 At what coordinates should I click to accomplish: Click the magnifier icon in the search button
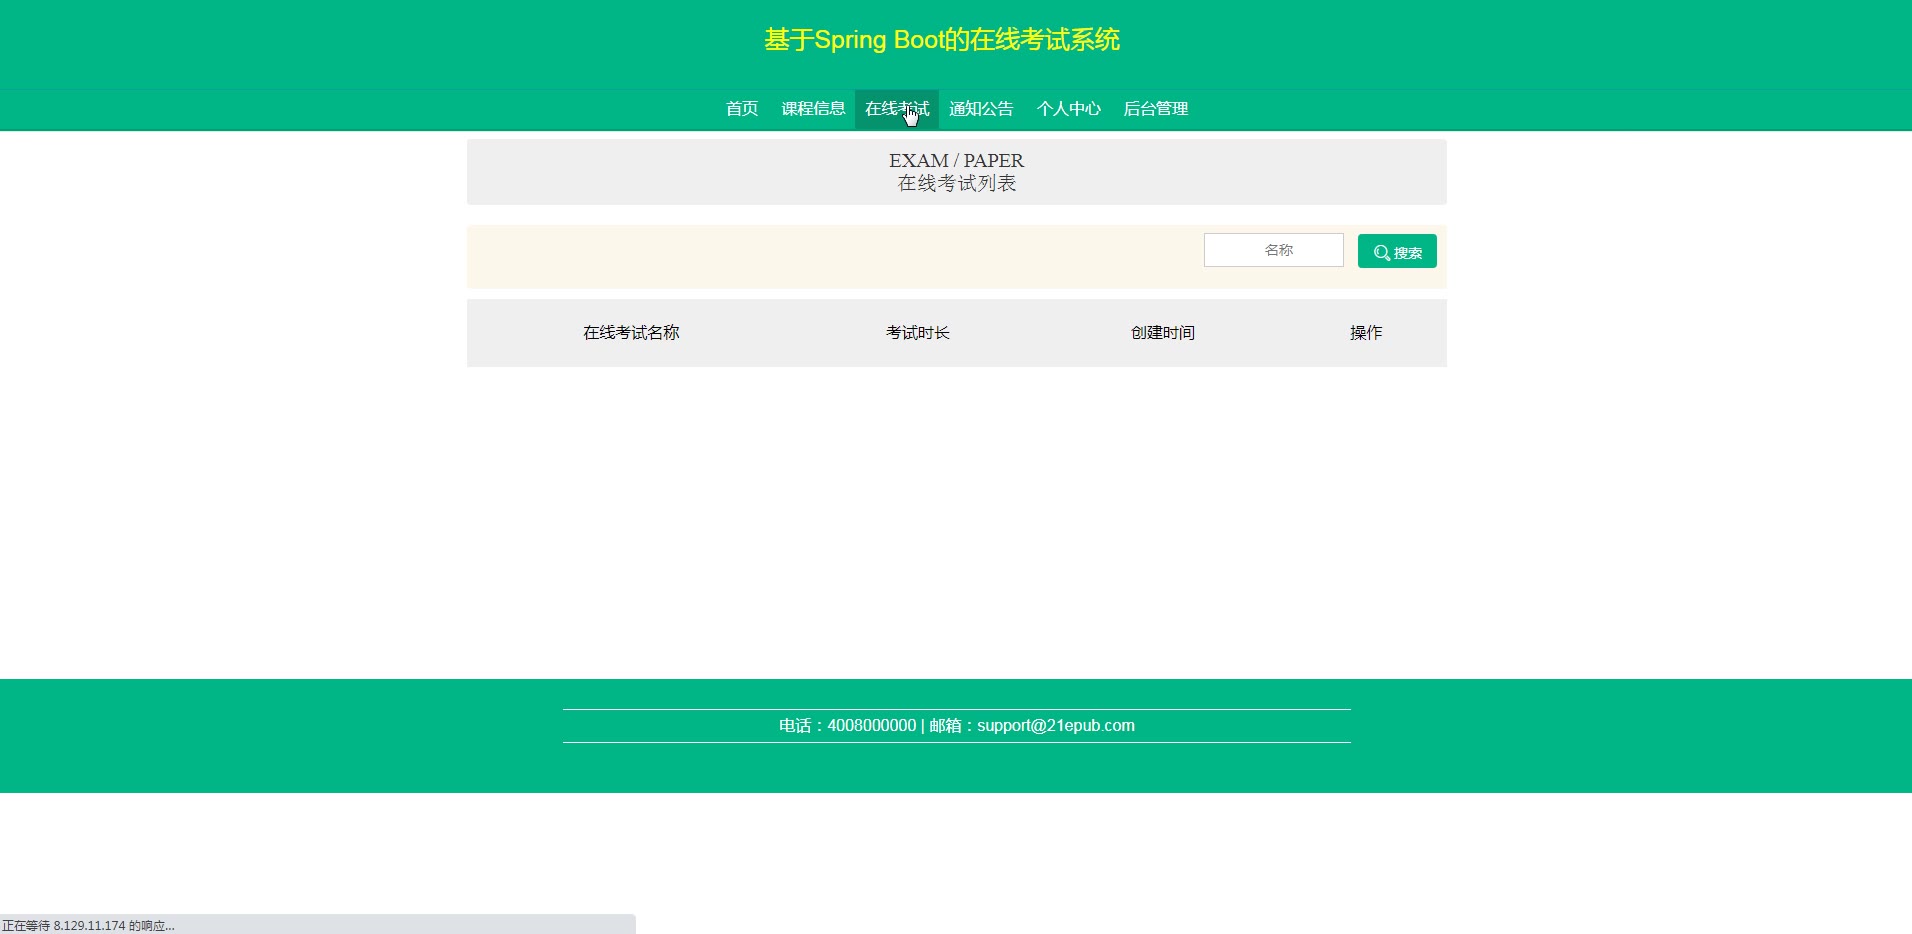[1382, 253]
